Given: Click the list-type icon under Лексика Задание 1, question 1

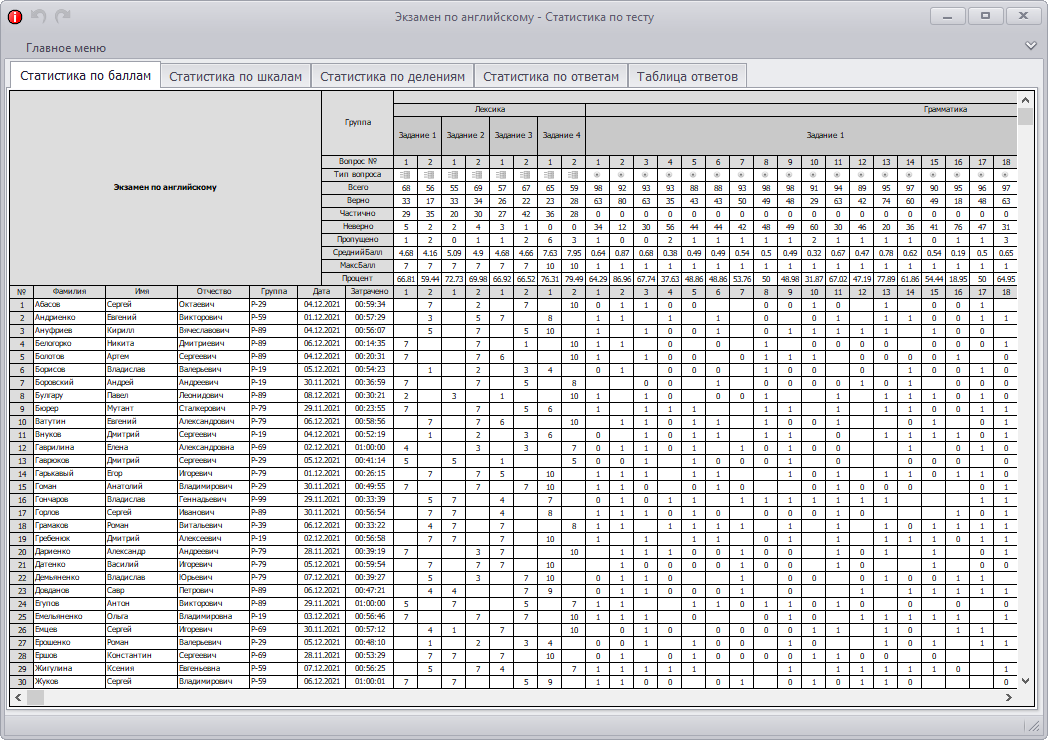Looking at the screenshot, I should coord(406,174).
